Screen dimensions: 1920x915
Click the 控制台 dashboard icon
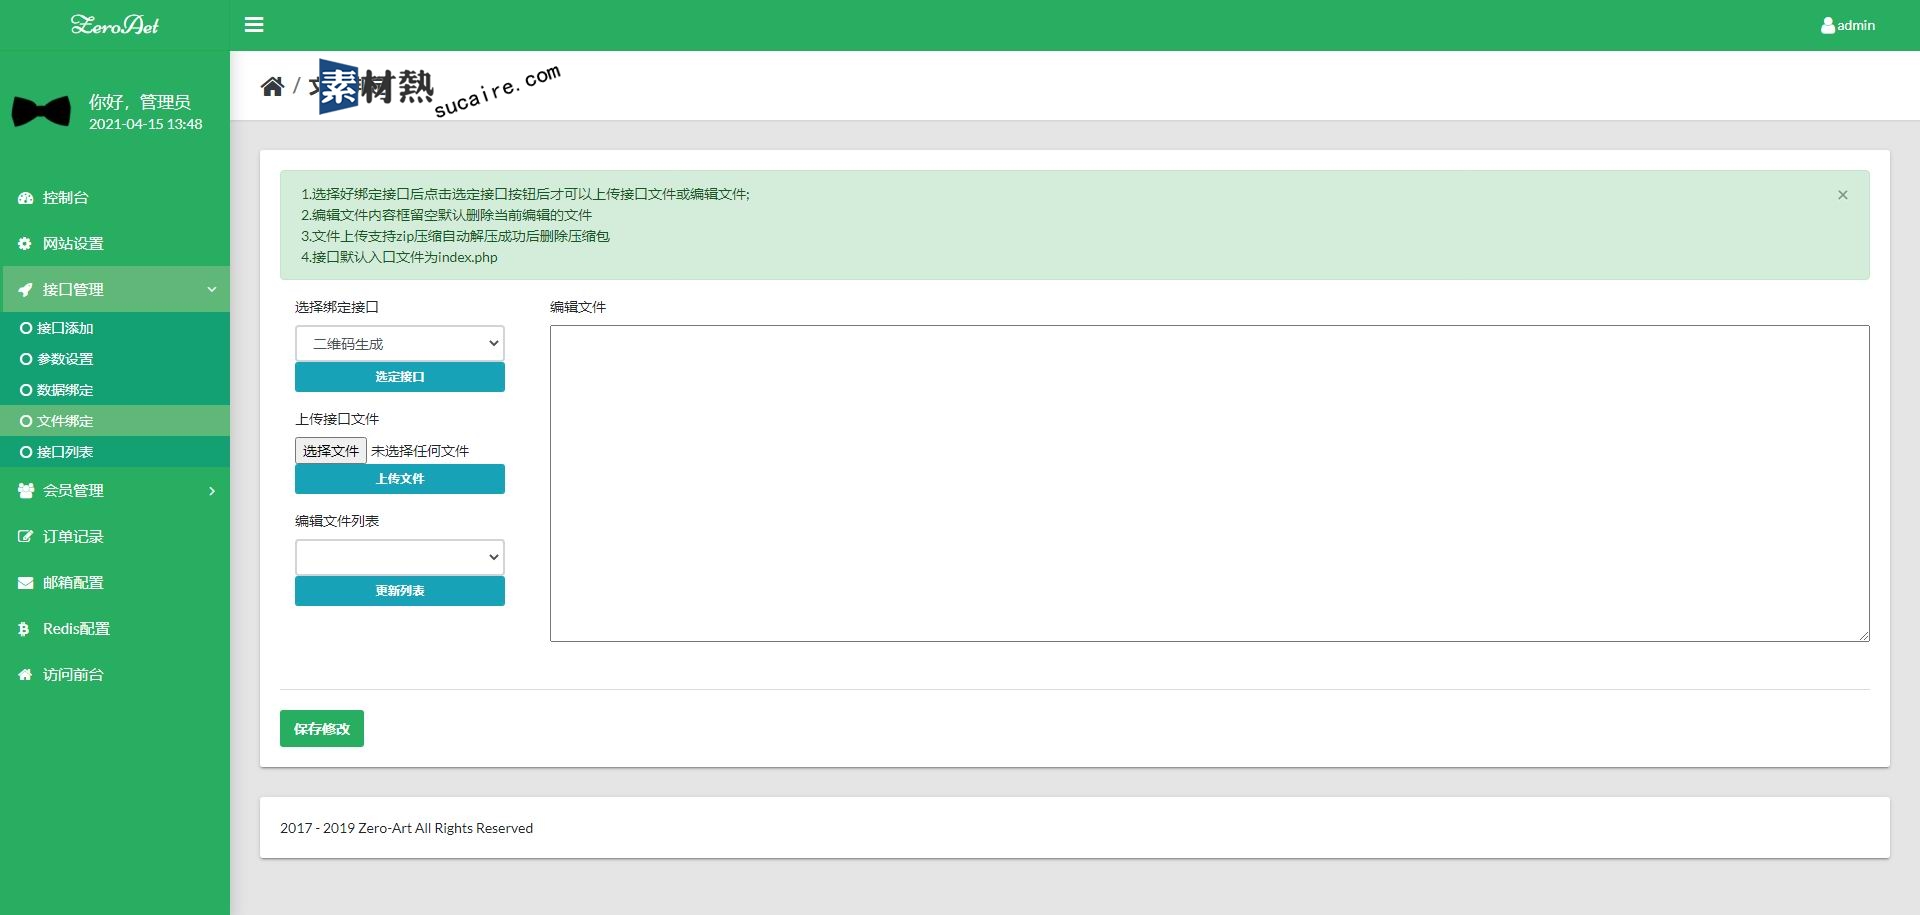(25, 198)
